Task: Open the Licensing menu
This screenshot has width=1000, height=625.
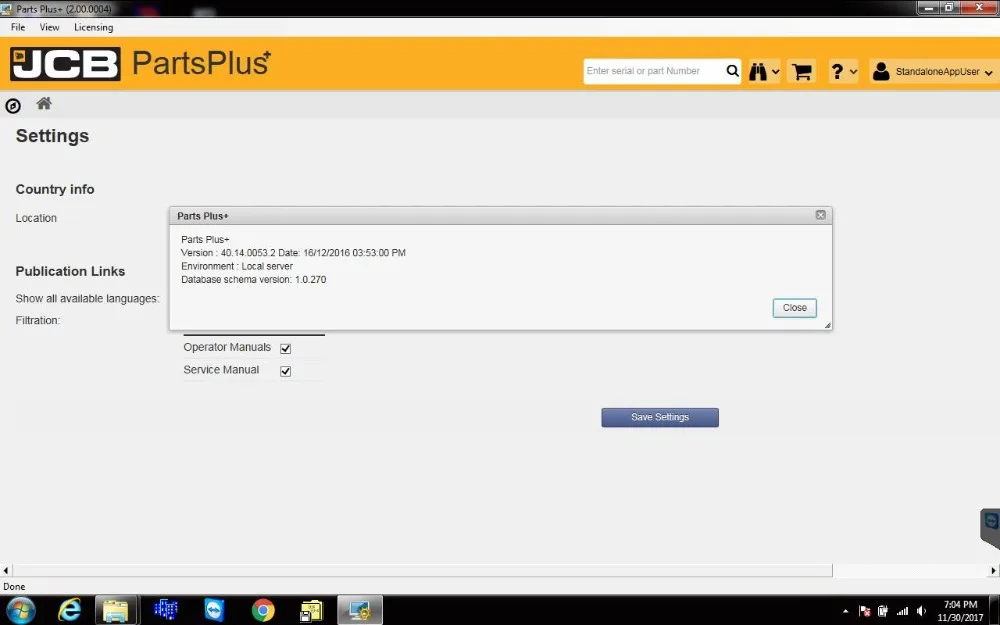Action: click(x=93, y=27)
